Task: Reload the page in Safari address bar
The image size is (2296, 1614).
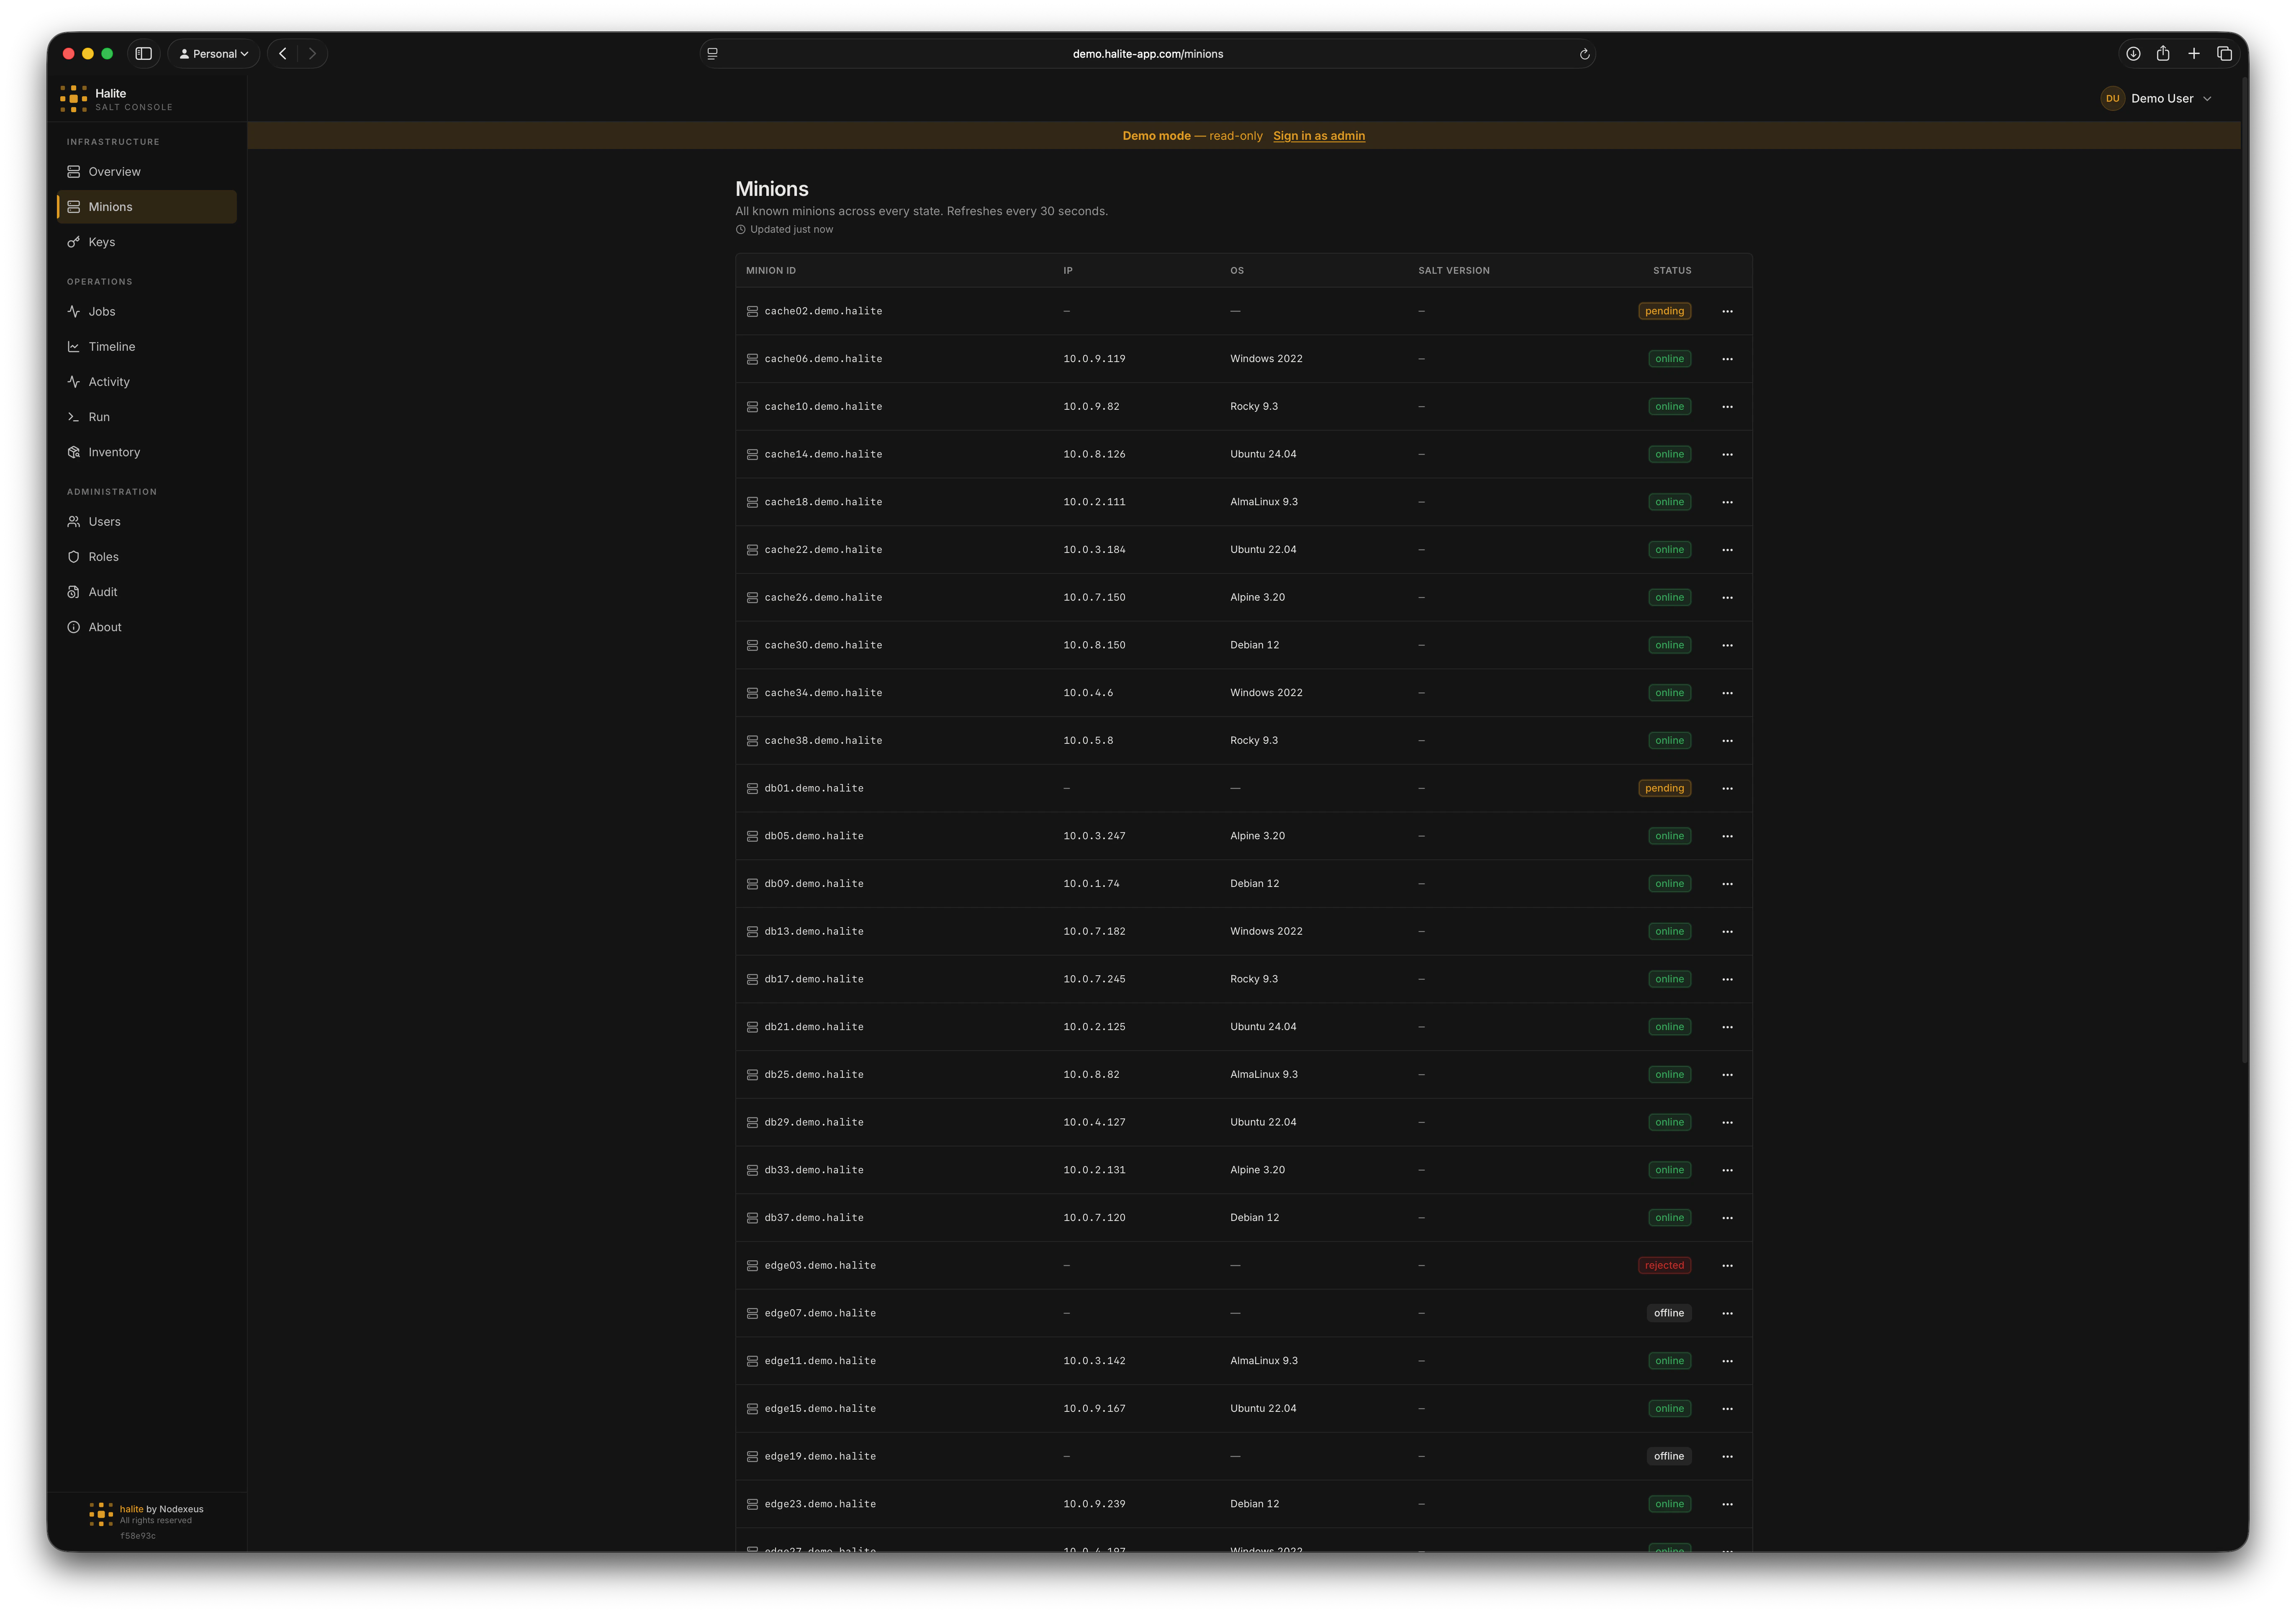Action: 1584,54
